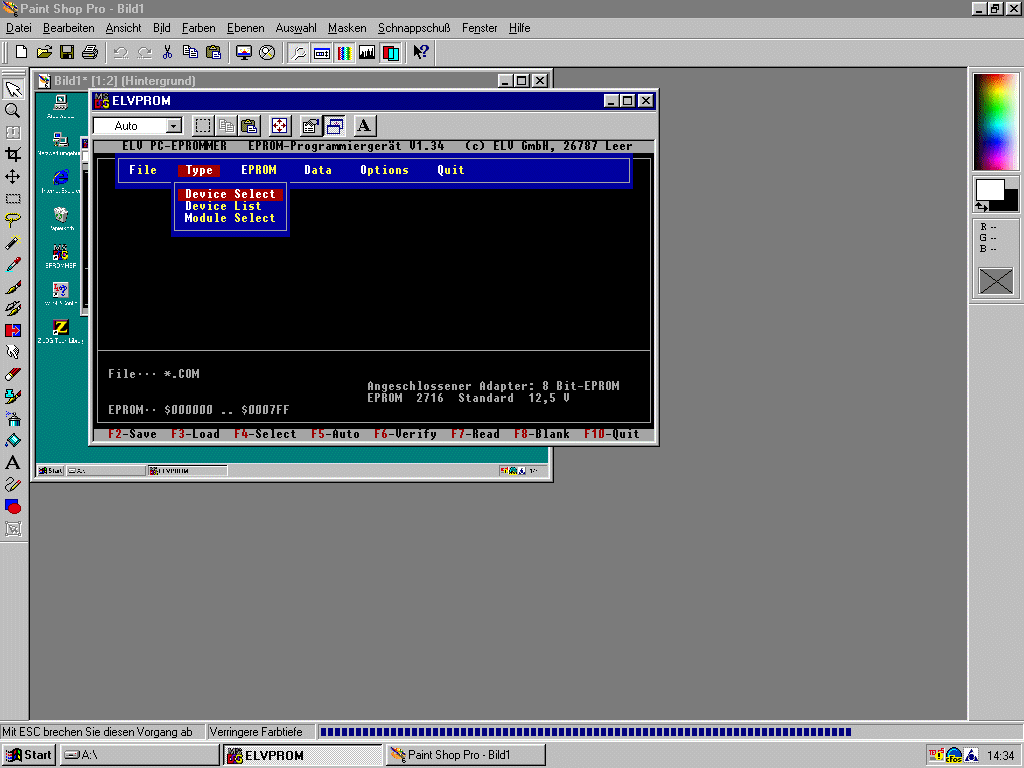Switch ELVPROM window to full screen
Viewport: 1024px width, 768px height.
click(x=280, y=125)
